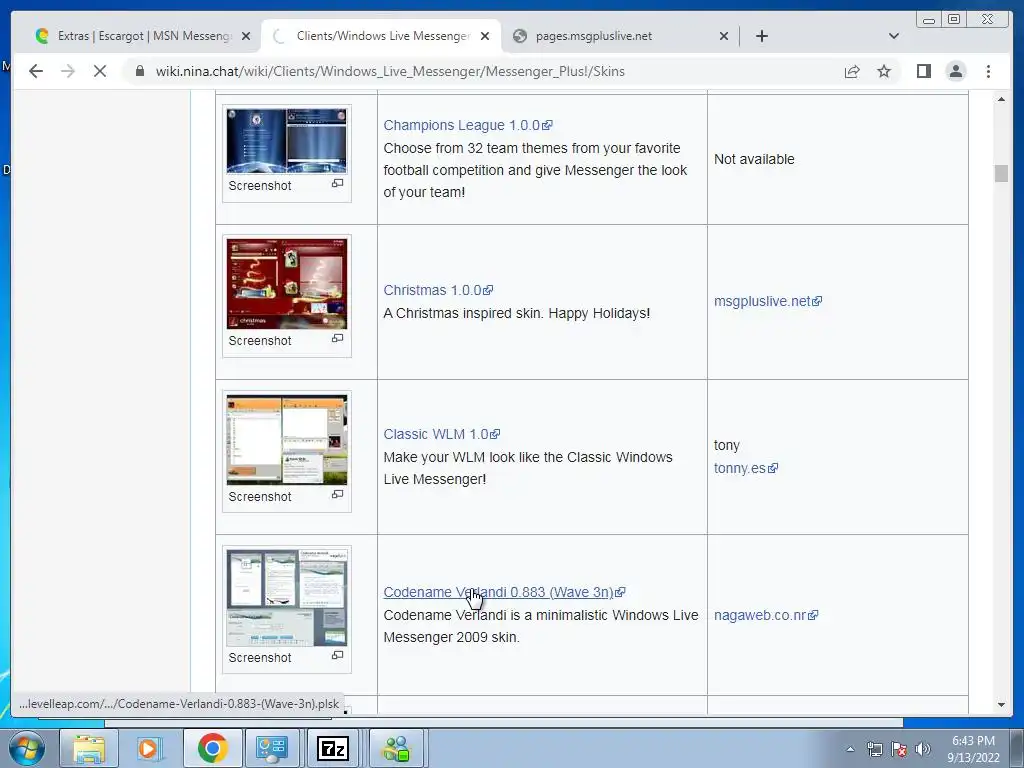The width and height of the screenshot is (1024, 768).
Task: Open Codename Verlandi screenshot thumbnail
Action: click(x=287, y=598)
